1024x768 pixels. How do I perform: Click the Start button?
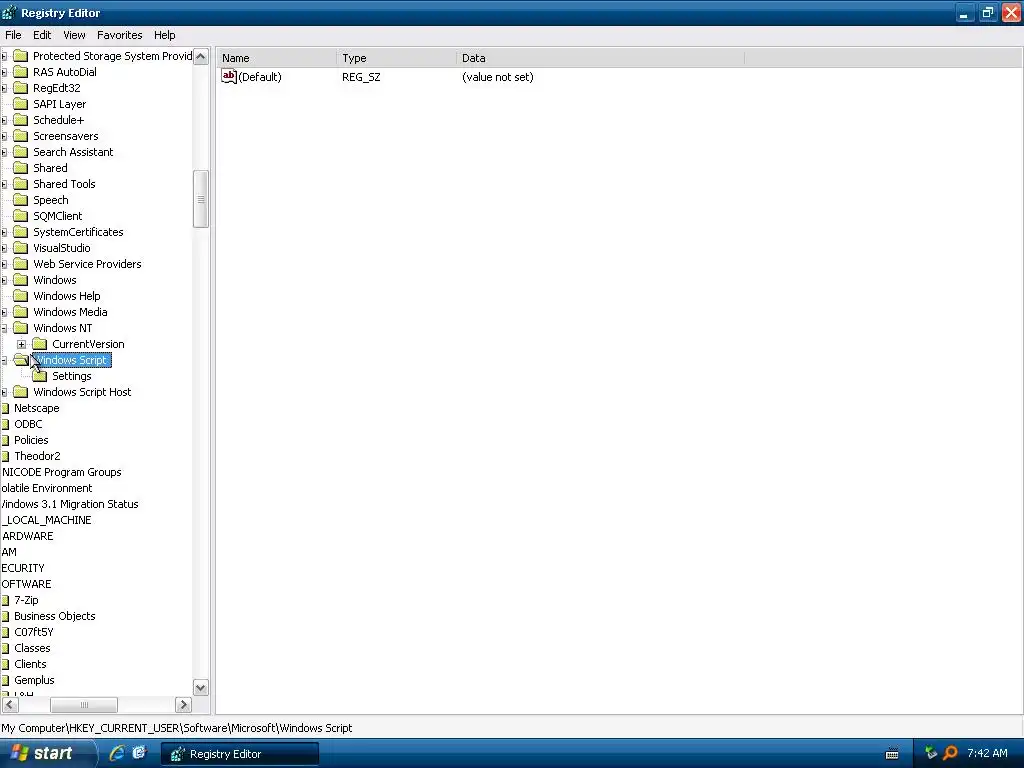[x=48, y=753]
